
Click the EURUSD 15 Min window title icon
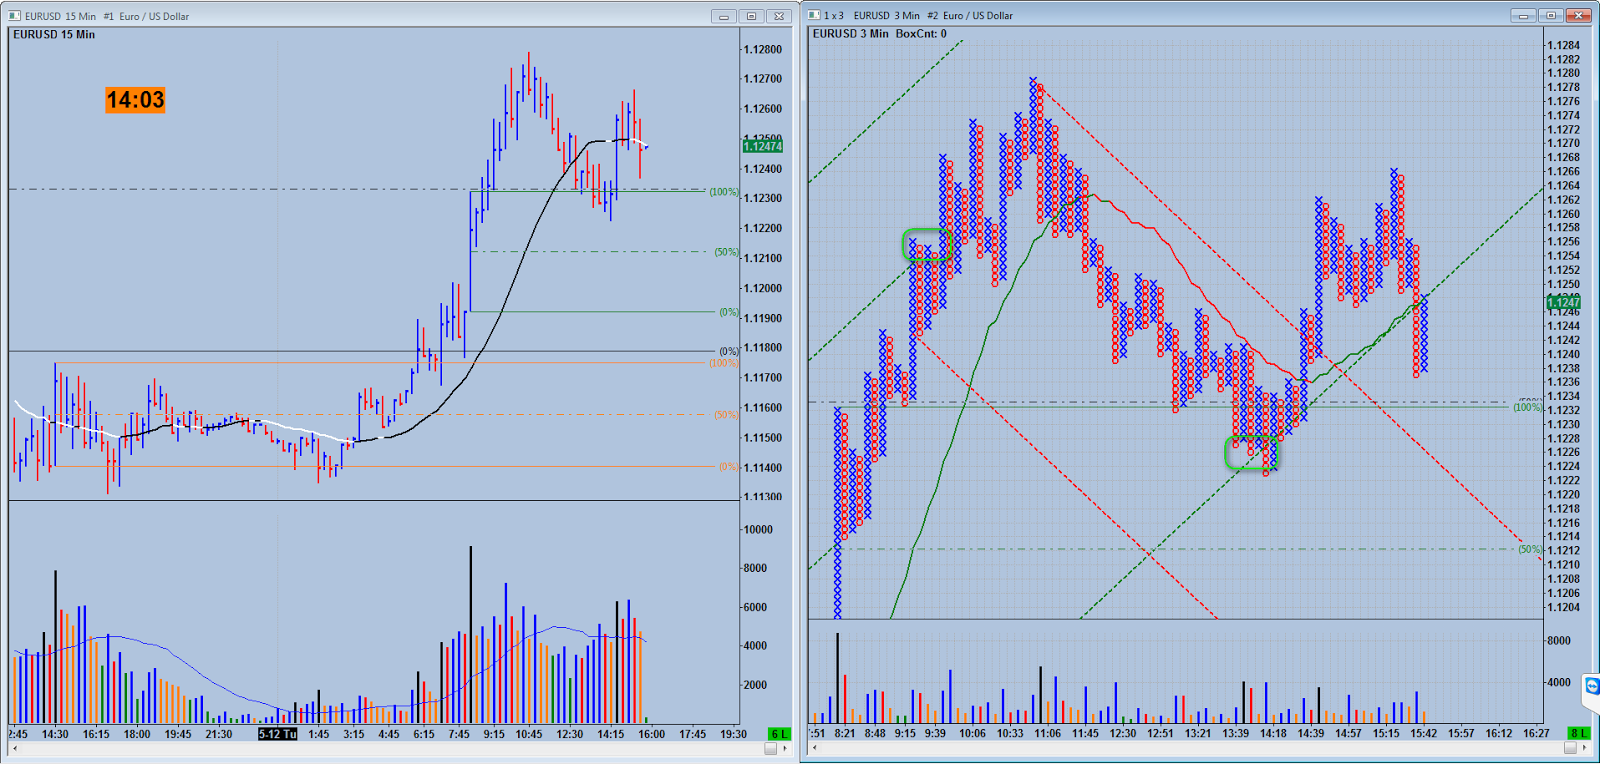[15, 16]
